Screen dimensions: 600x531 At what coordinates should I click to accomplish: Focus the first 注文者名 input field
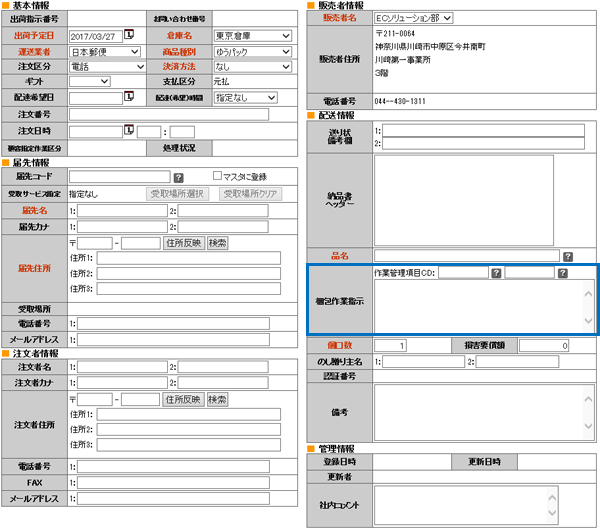[x=122, y=367]
